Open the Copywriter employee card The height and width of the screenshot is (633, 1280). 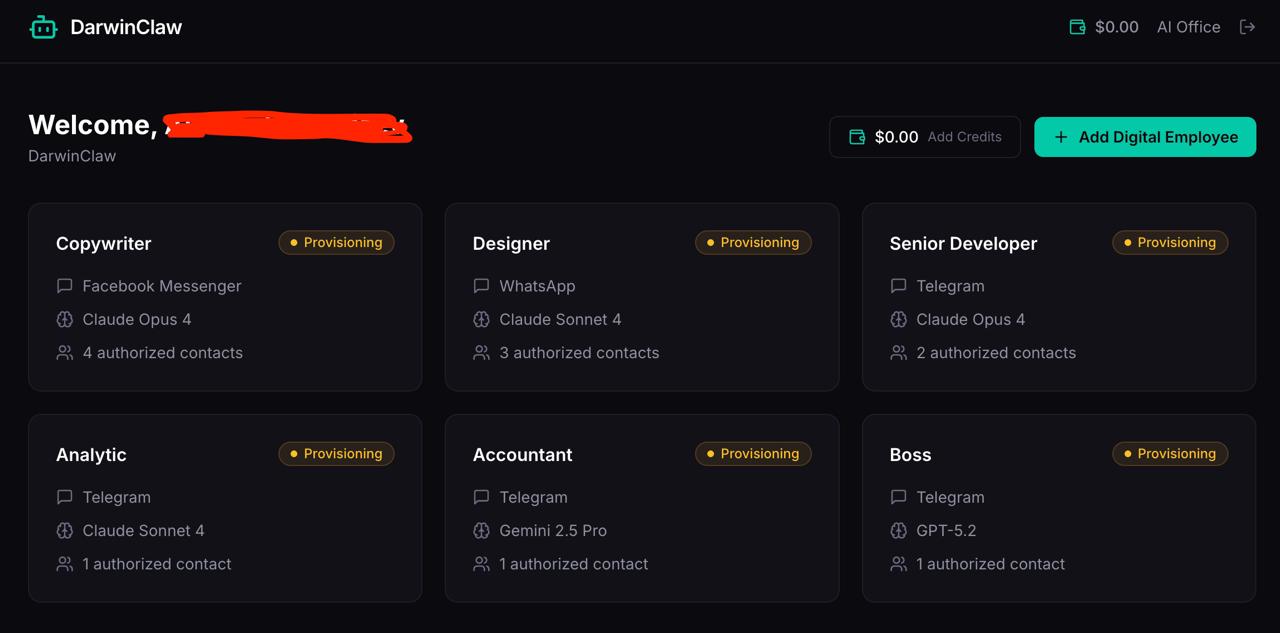click(225, 297)
